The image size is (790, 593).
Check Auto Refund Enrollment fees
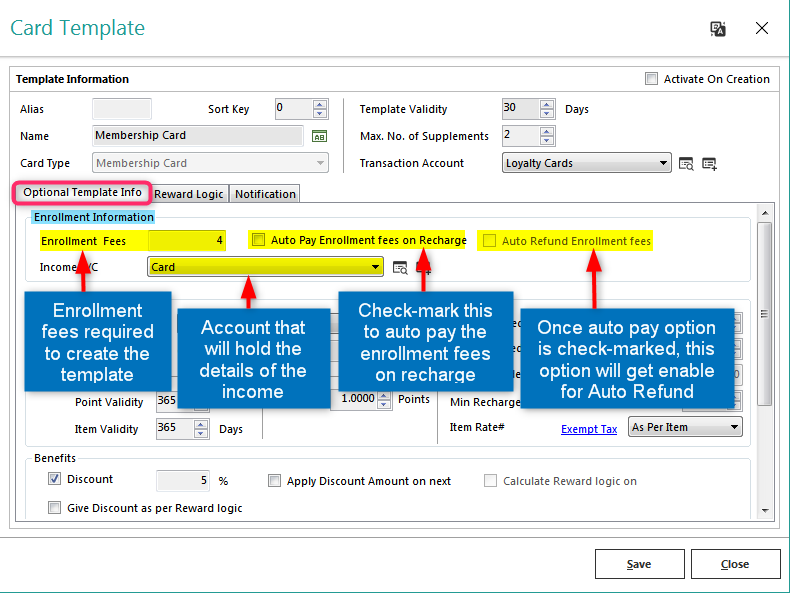[x=489, y=240]
